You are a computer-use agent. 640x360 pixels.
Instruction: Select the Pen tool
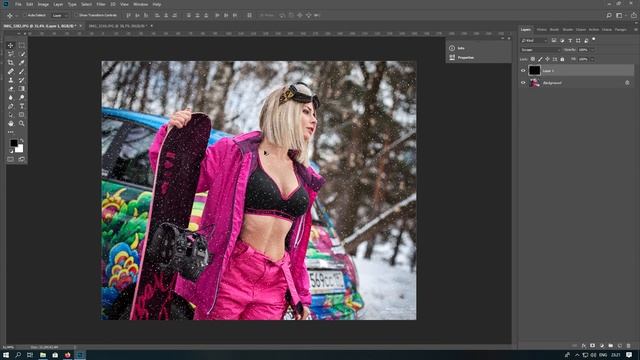point(11,106)
